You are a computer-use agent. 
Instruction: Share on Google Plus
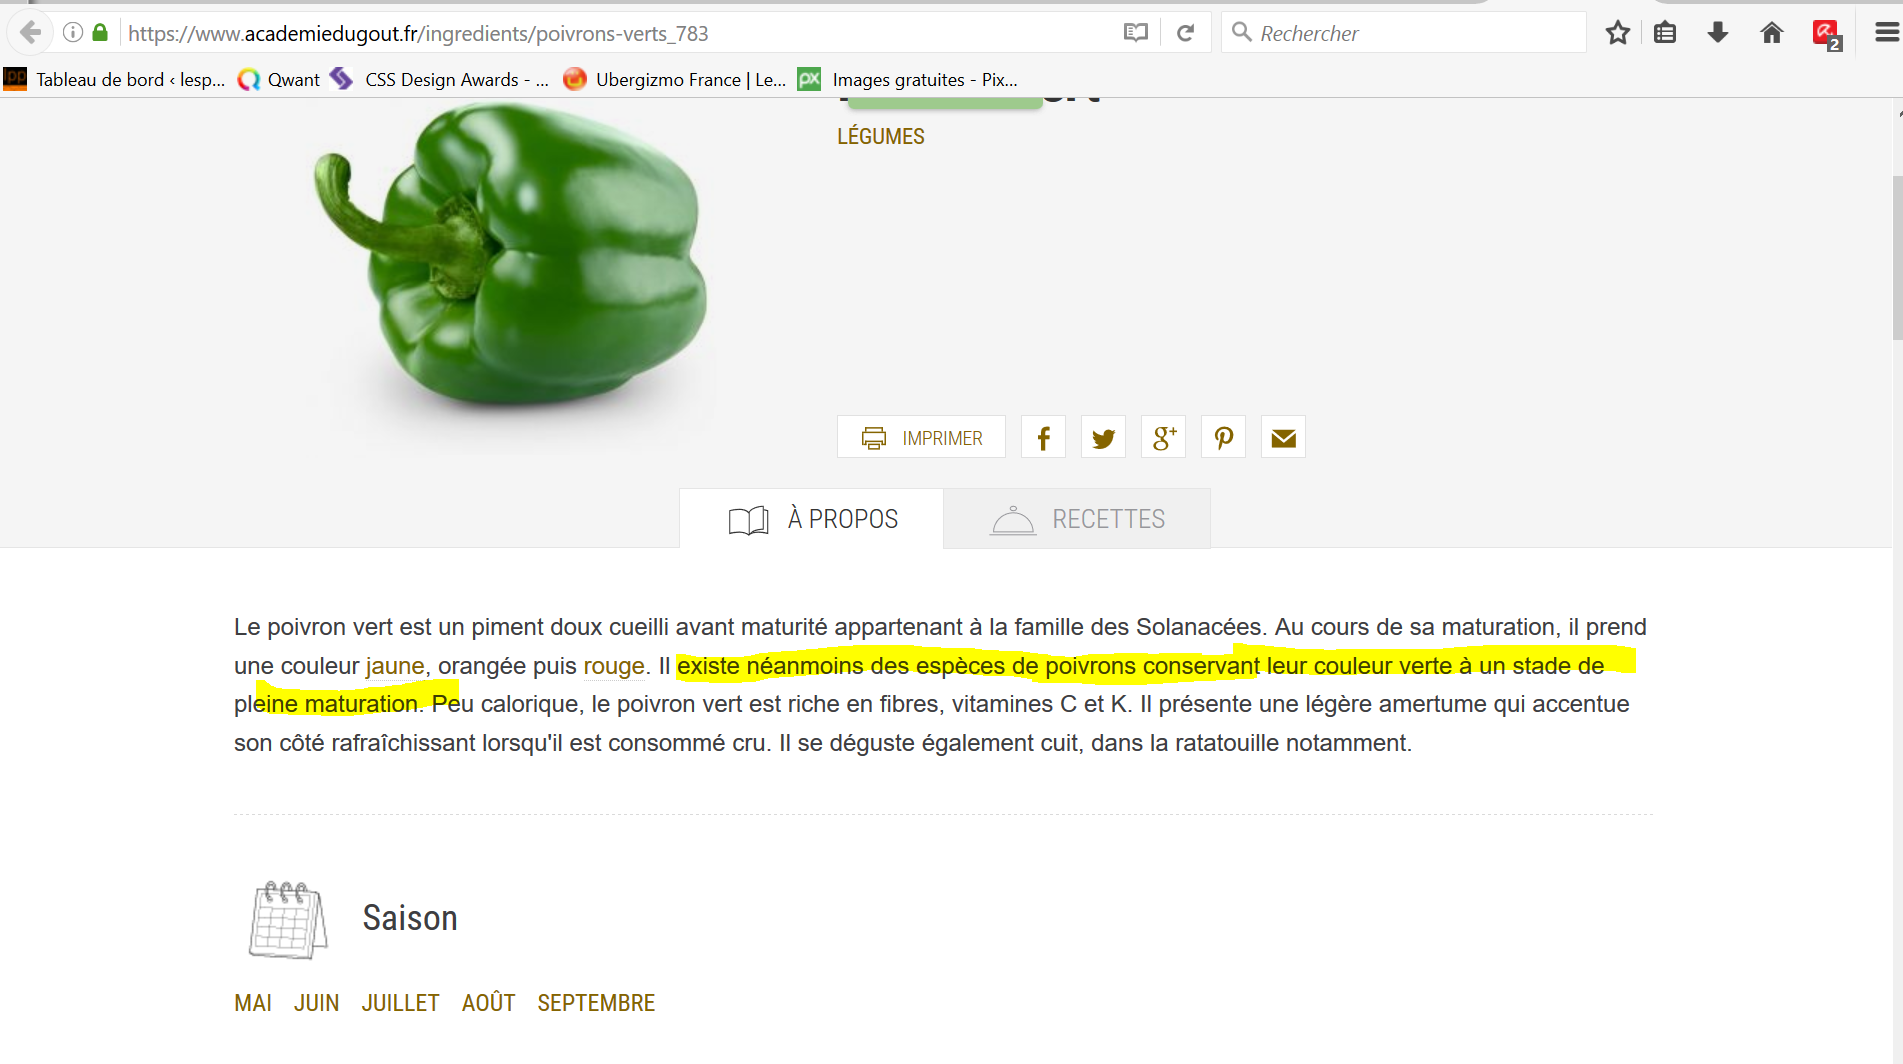1163,437
